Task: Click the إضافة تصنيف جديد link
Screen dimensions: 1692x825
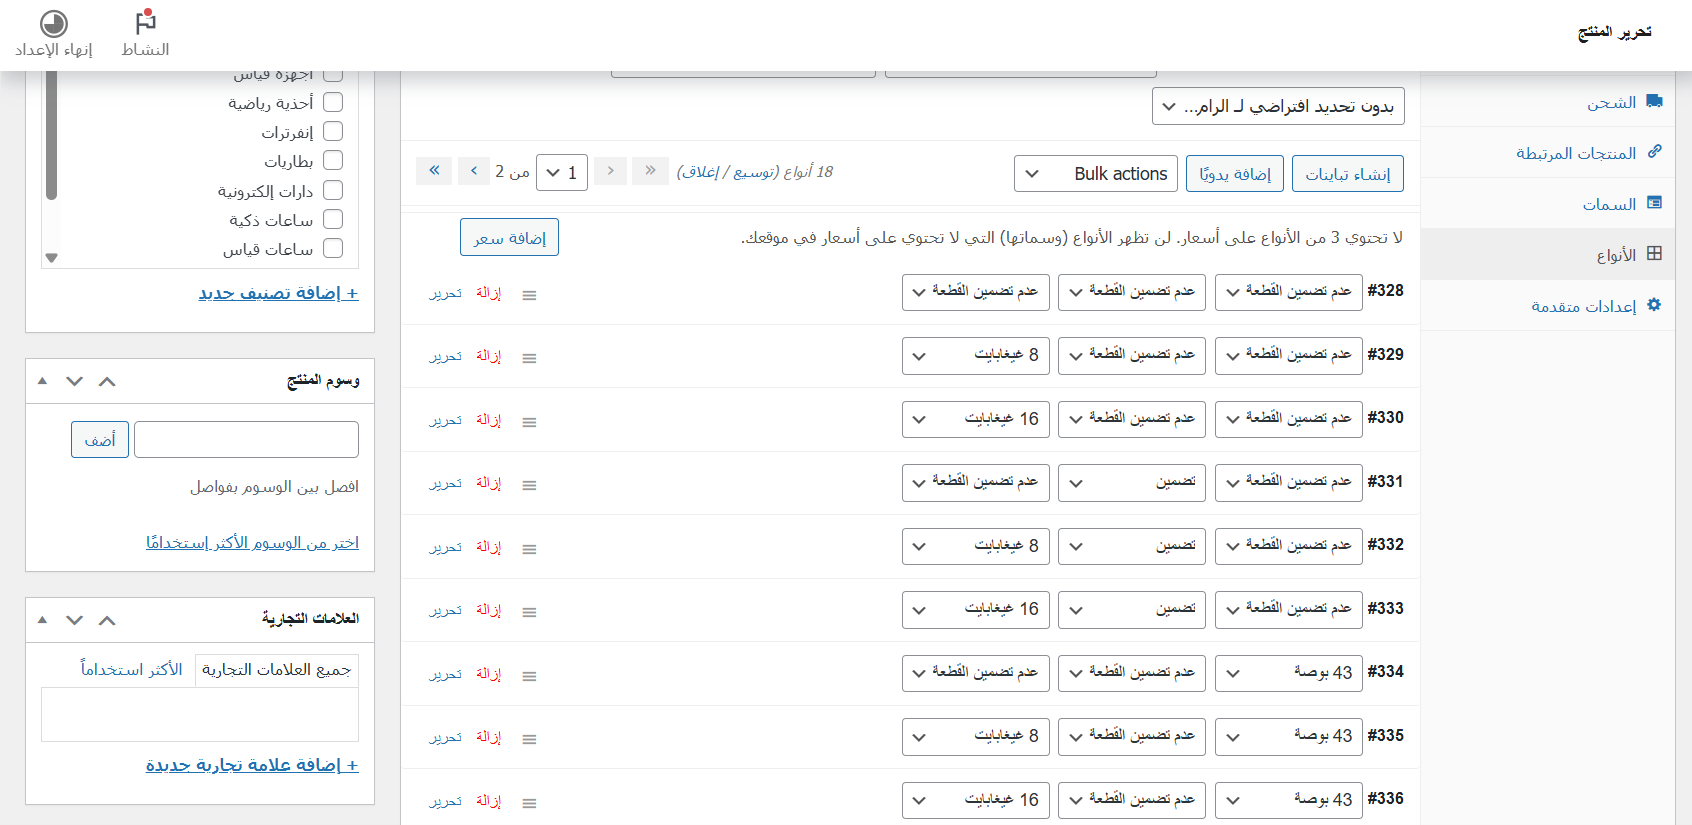Action: click(278, 293)
